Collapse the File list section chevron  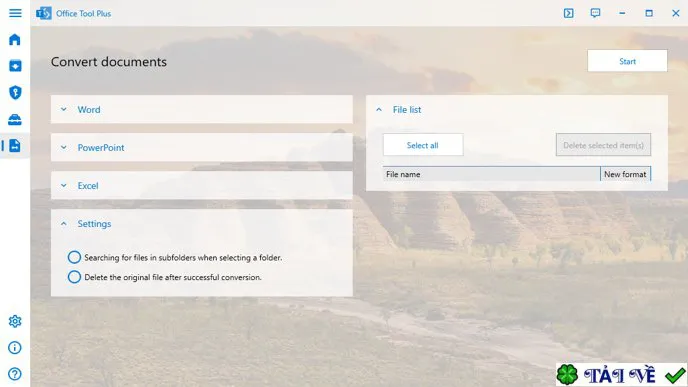[379, 109]
